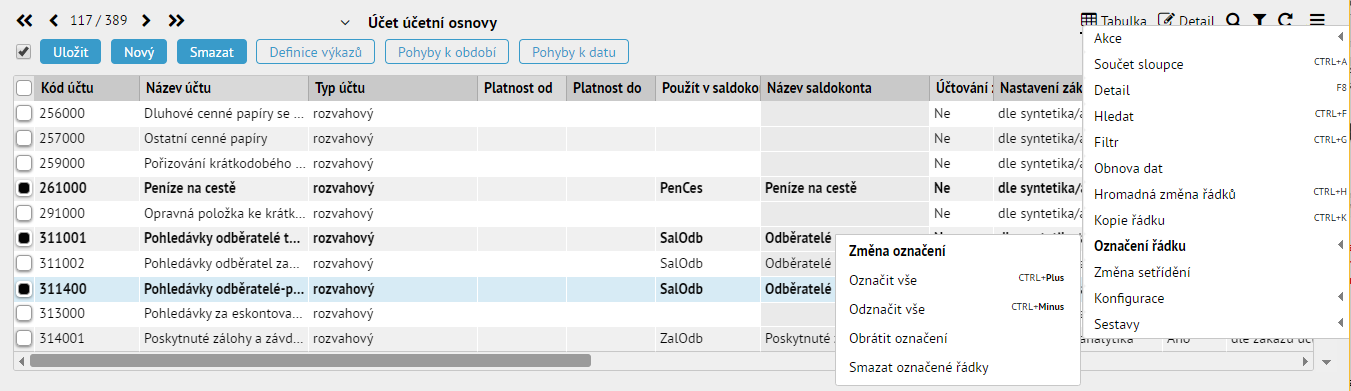Screen dimensions: 1351x391
Task: Select the ZalOdb cell in row 314001
Action: [708, 338]
